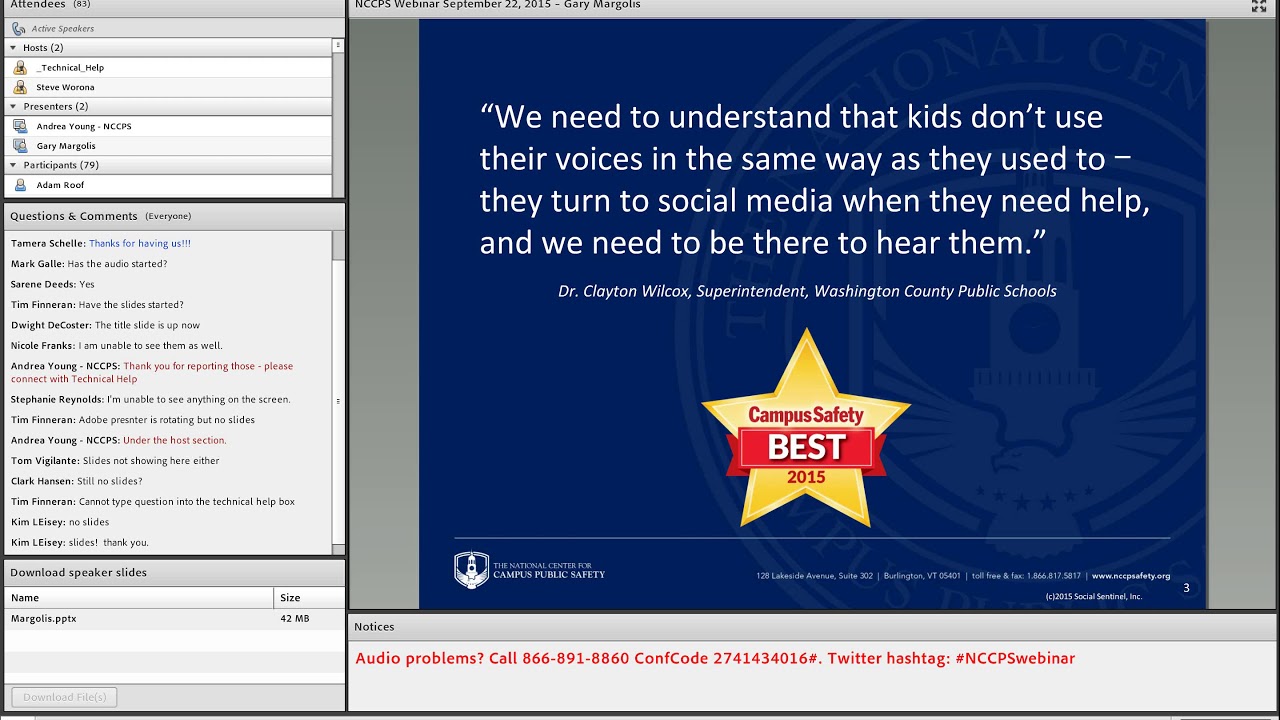Click the host icon beside _Technical_Help
1280x720 pixels.
pos(20,67)
